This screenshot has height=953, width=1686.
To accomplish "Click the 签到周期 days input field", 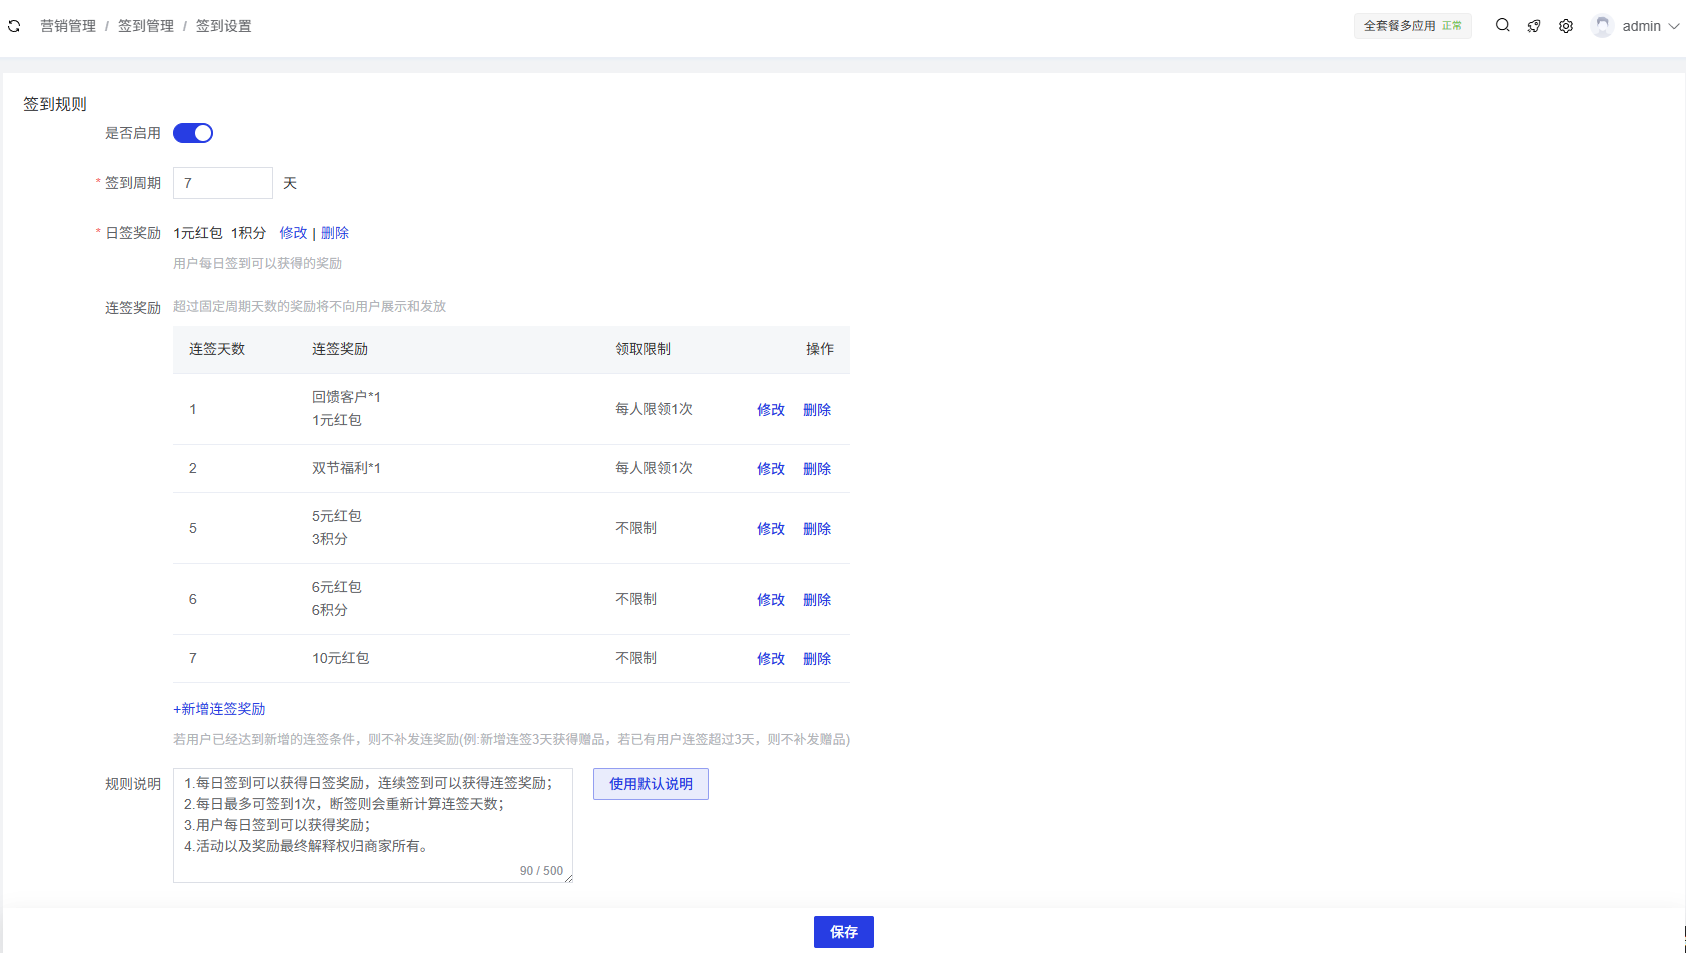I will coord(222,183).
